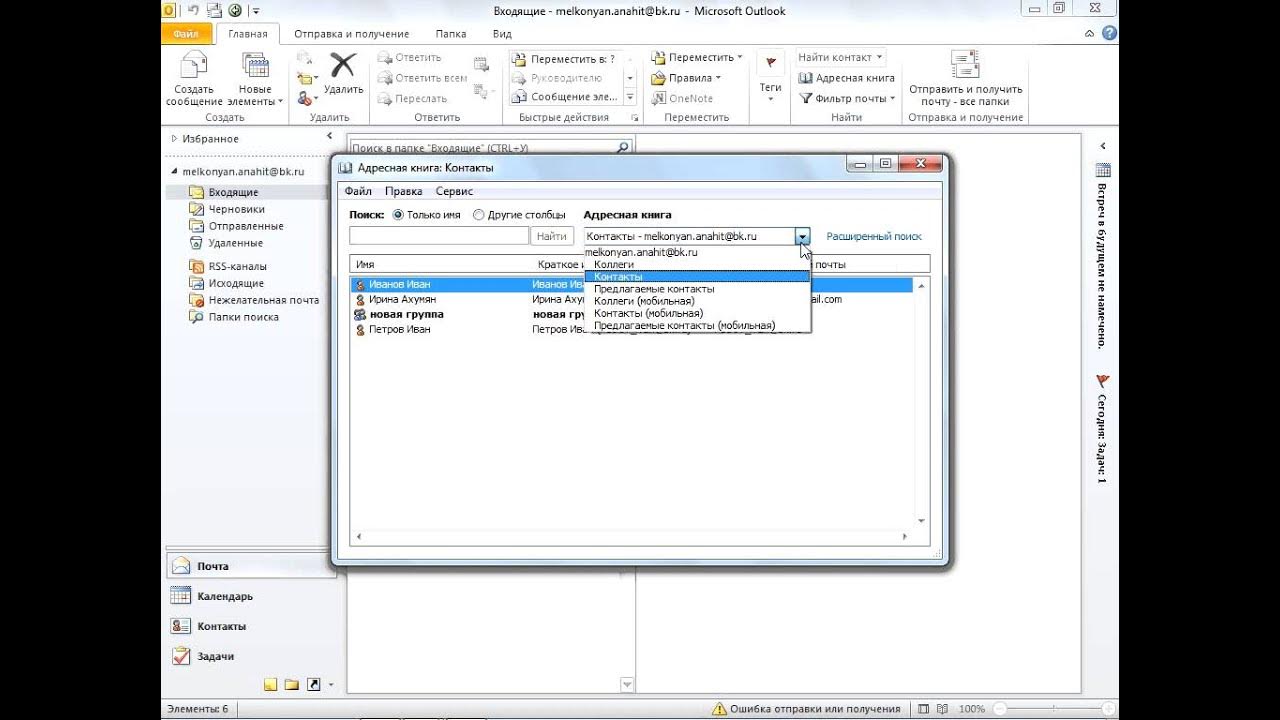This screenshot has height=720, width=1280.
Task: Select the Нежелательная почта folder
Action: coord(264,300)
